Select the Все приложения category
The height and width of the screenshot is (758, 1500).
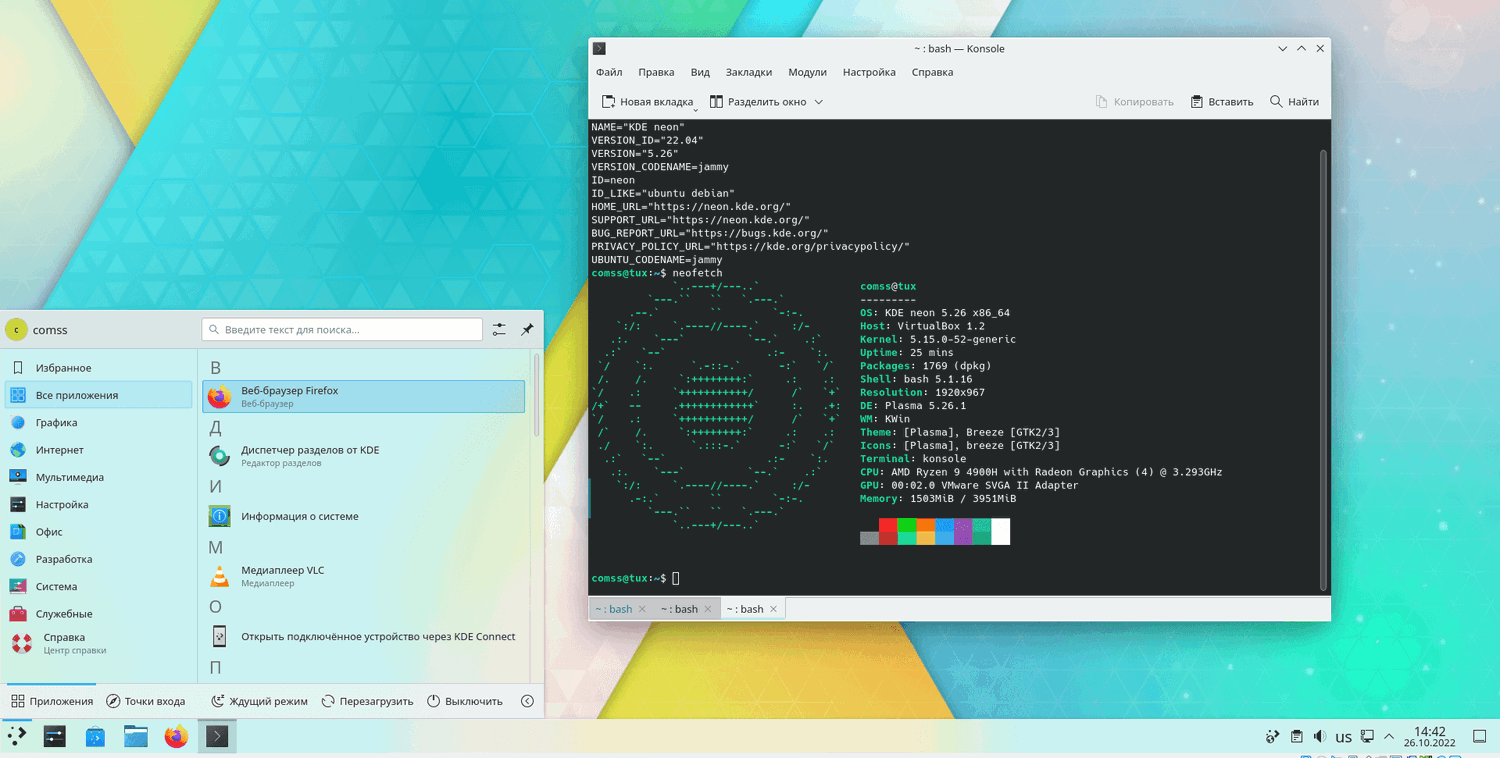tap(98, 395)
